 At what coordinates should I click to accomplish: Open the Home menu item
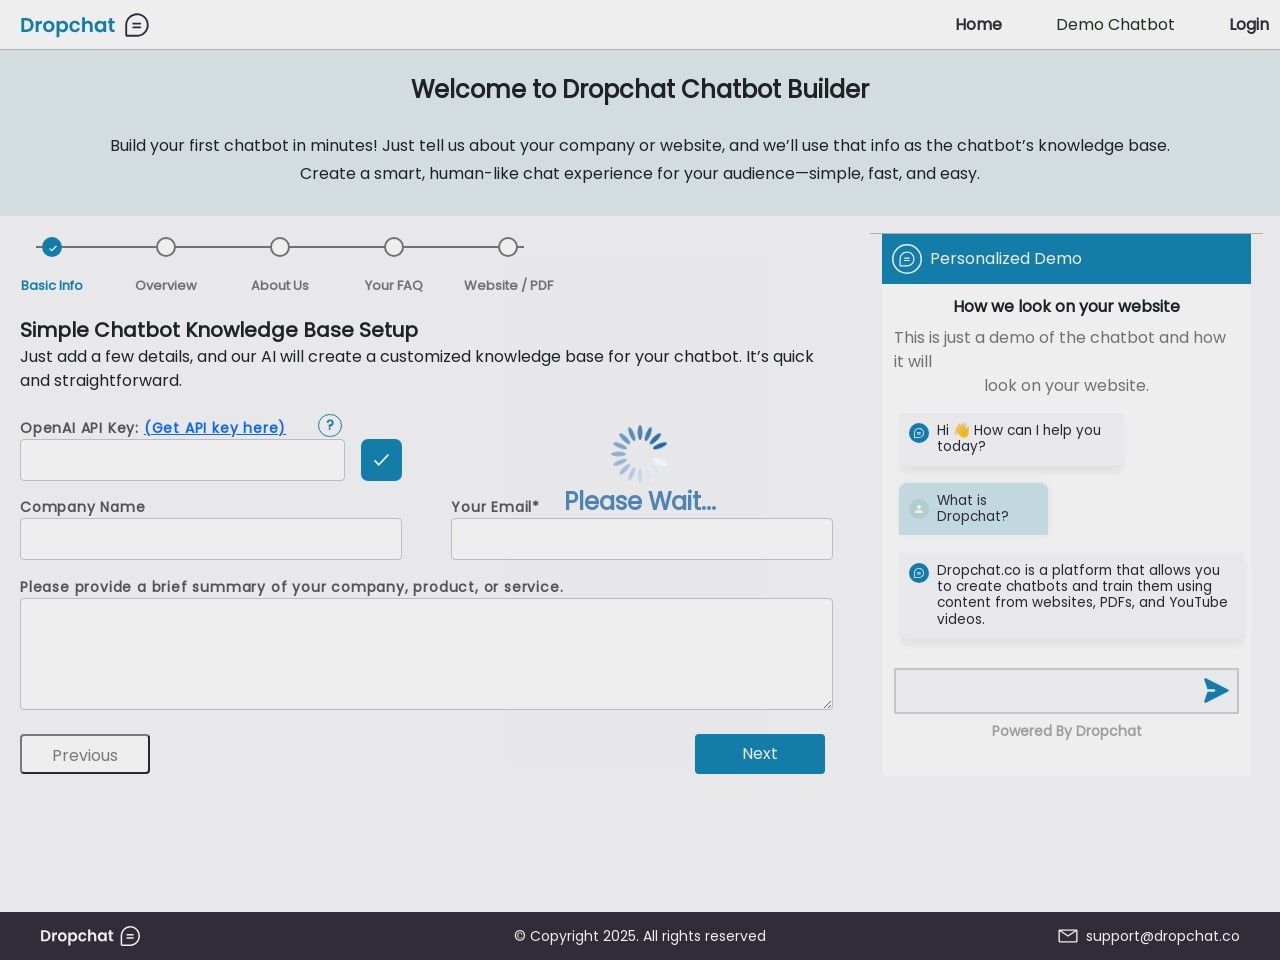[978, 25]
